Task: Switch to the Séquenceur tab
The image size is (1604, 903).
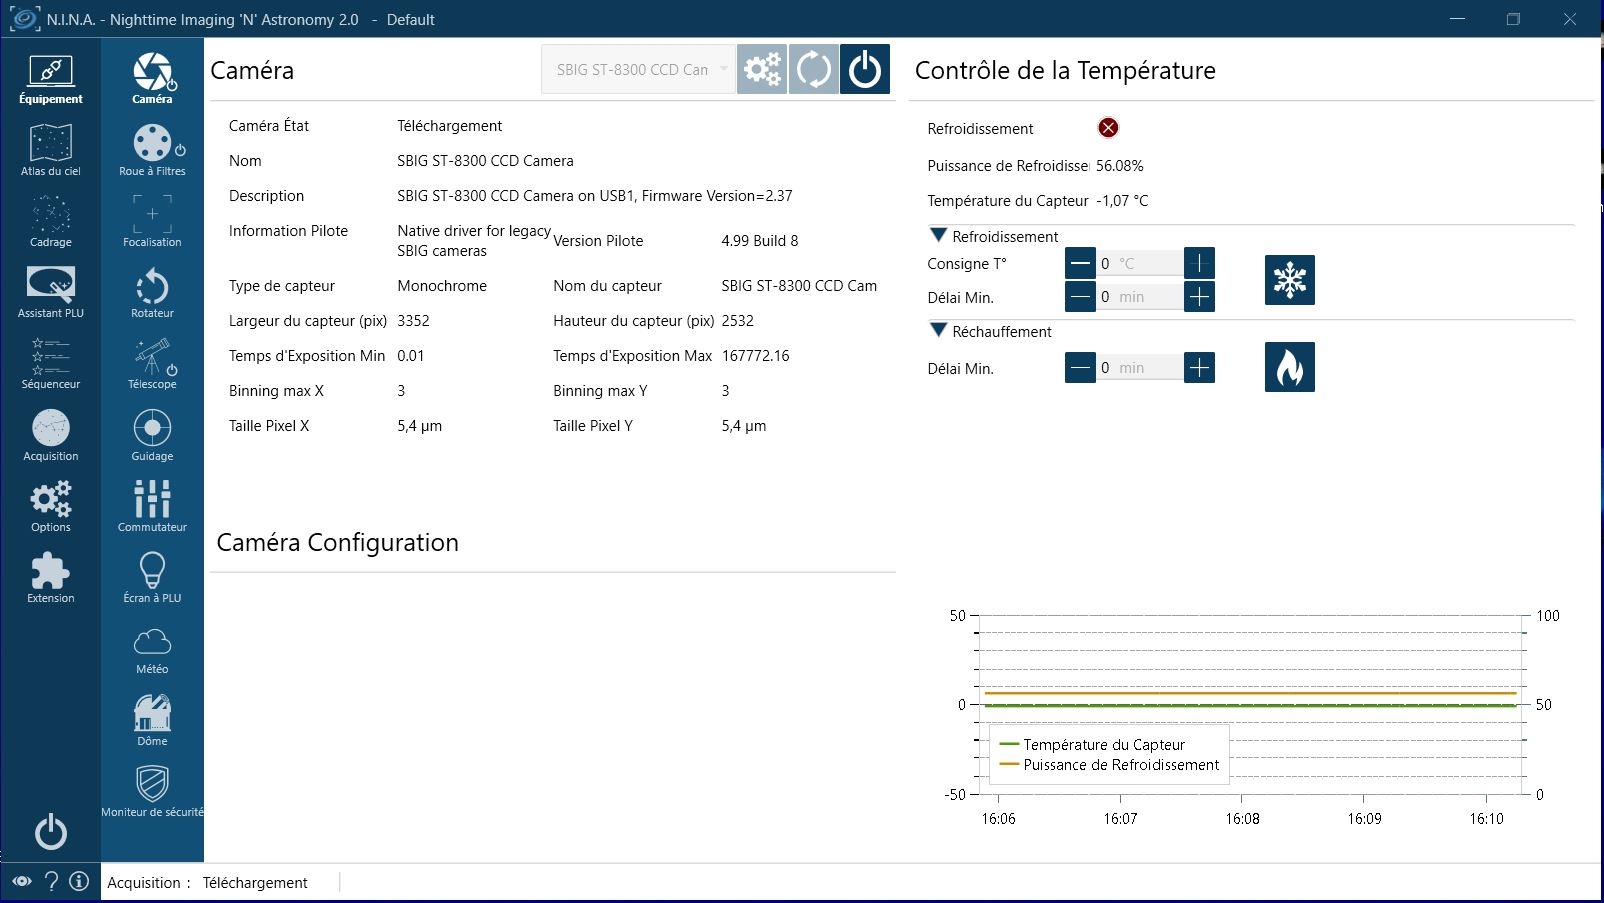Action: click(50, 364)
